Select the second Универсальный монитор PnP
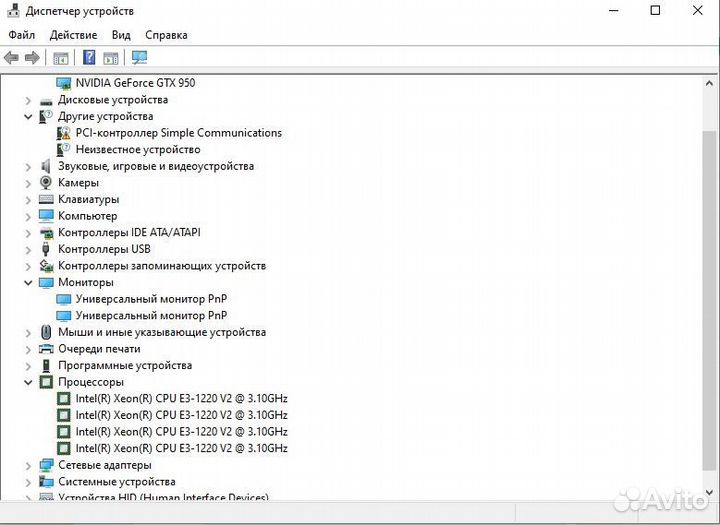Image resolution: width=720 pixels, height=525 pixels. (151, 316)
